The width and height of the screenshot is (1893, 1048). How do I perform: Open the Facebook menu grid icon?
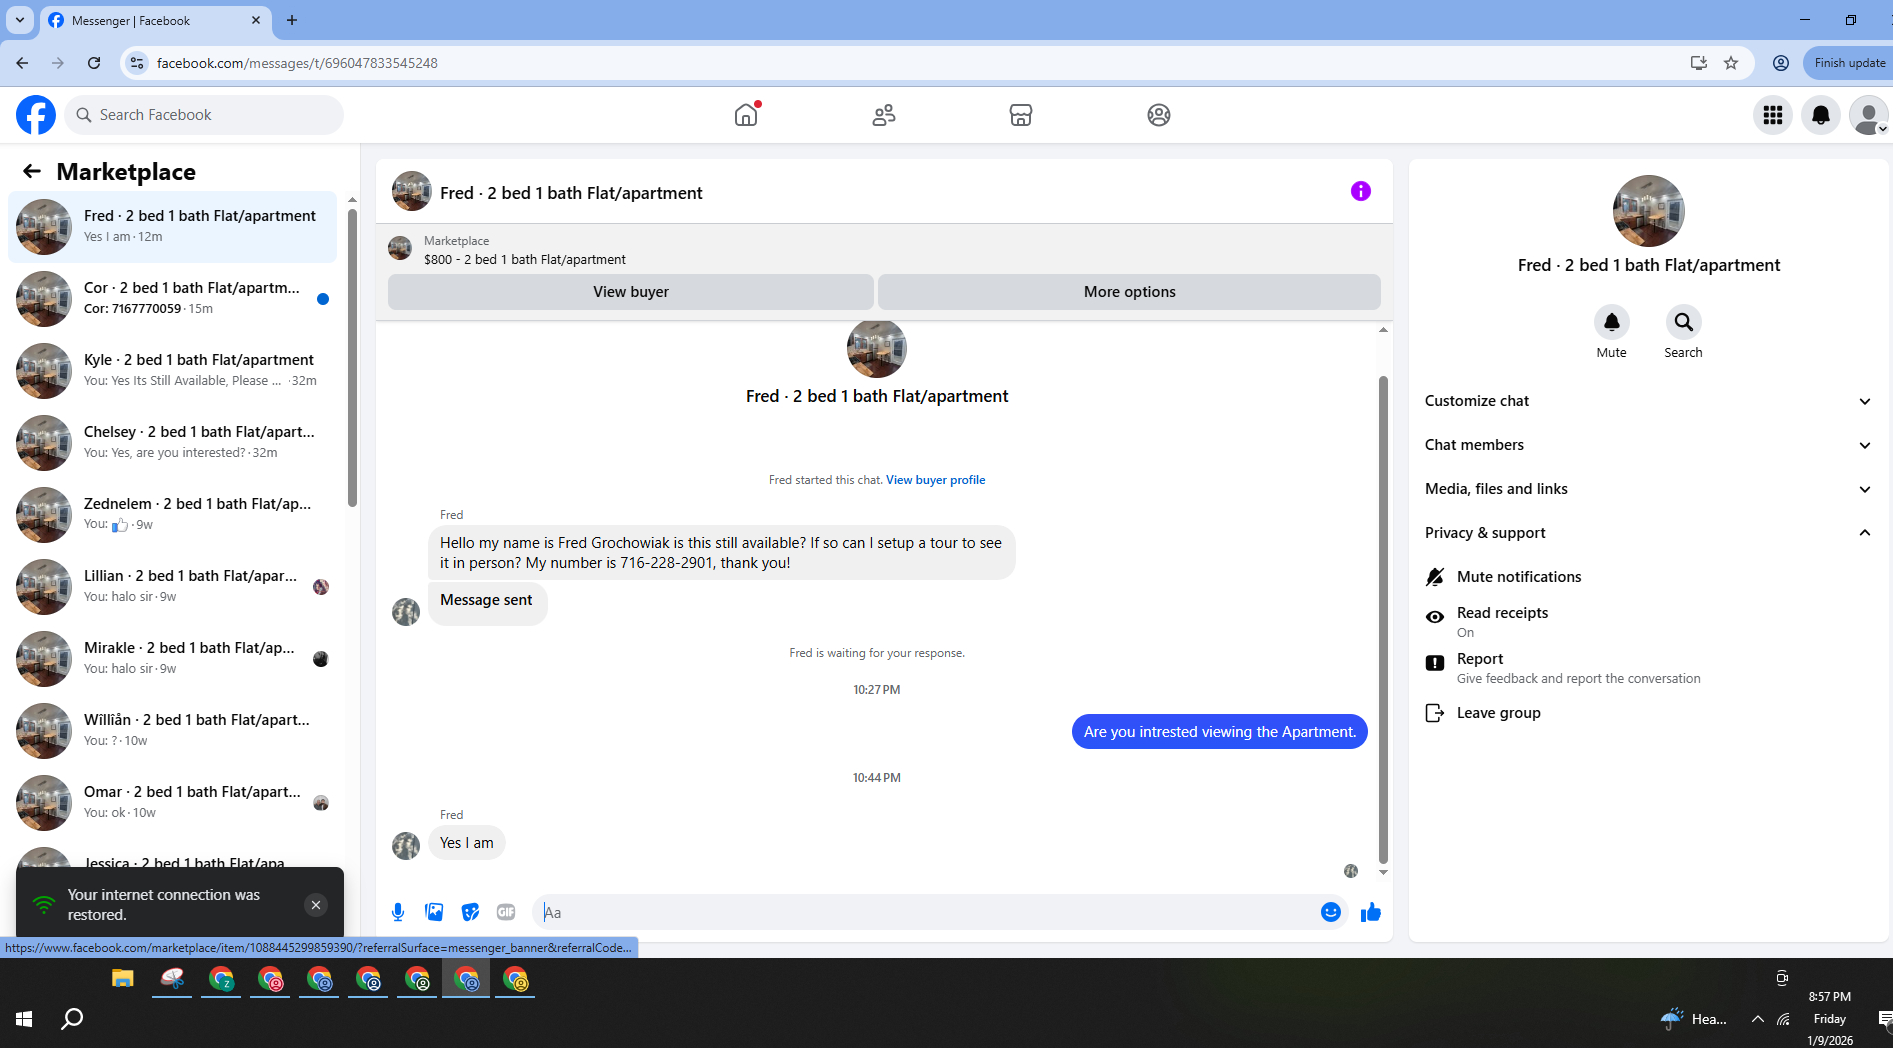pyautogui.click(x=1773, y=115)
